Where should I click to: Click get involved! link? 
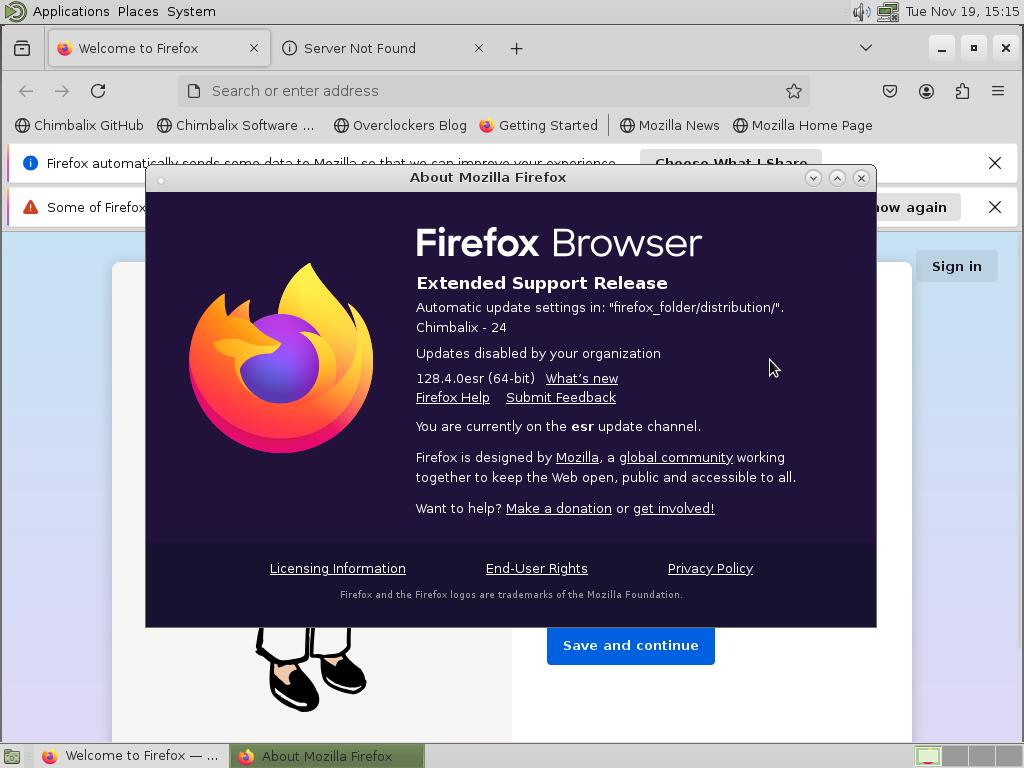pos(674,509)
